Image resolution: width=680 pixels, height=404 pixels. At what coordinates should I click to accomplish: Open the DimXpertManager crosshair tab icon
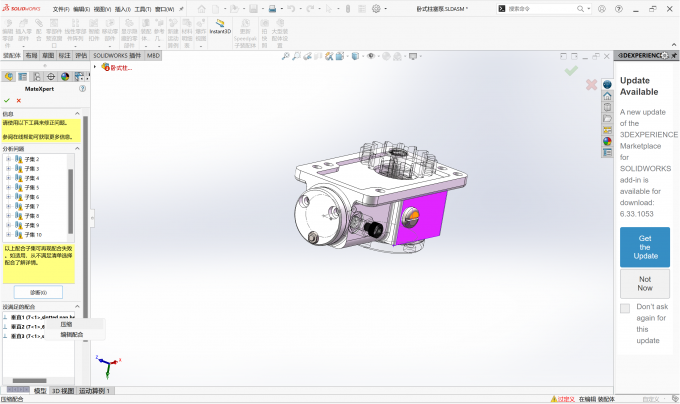[51, 77]
